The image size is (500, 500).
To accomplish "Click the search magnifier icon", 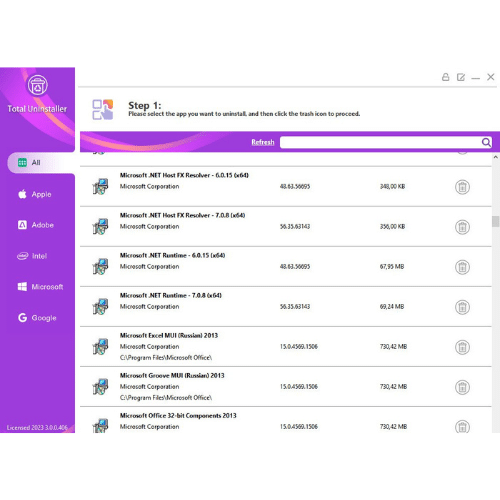I will [486, 142].
